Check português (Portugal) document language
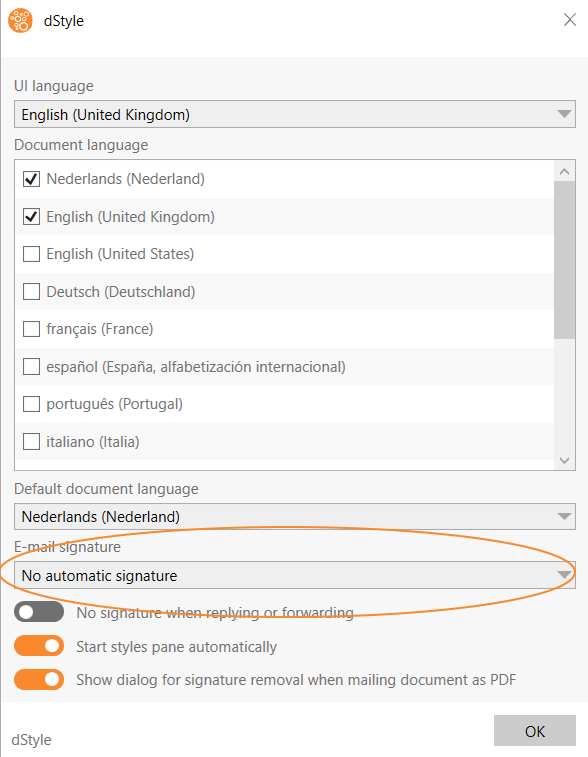The width and height of the screenshot is (588, 757). [31, 404]
